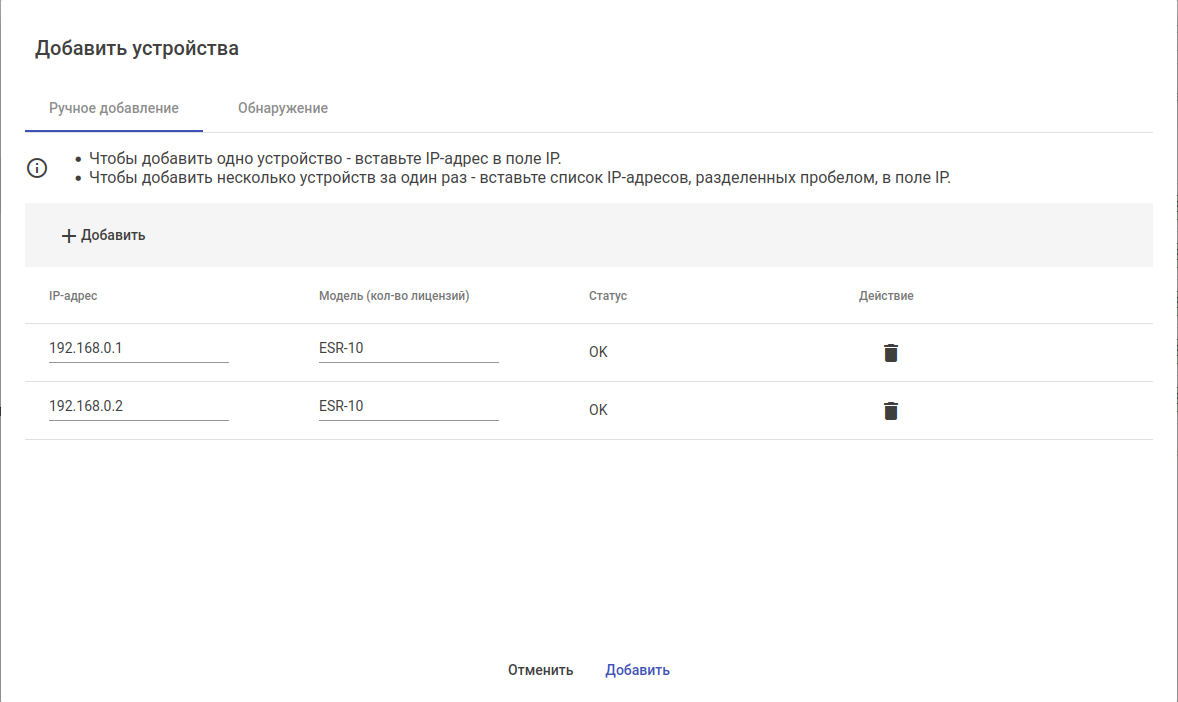This screenshot has height=702, width=1178.
Task: Click the OK status for 192.168.0.1
Action: click(598, 352)
